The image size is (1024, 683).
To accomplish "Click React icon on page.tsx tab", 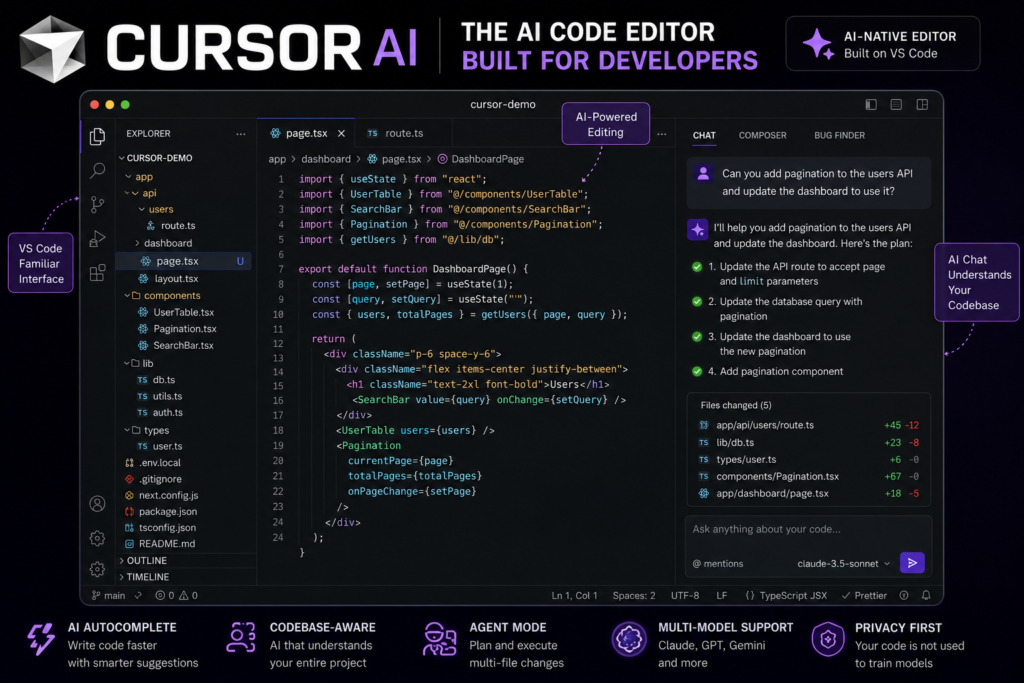I will [x=276, y=133].
